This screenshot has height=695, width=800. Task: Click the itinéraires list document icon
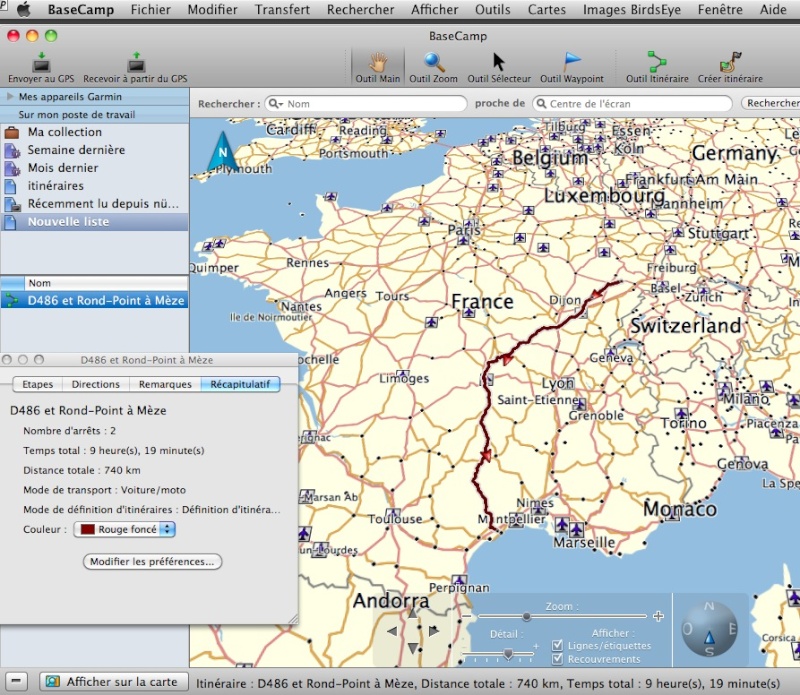coord(10,186)
